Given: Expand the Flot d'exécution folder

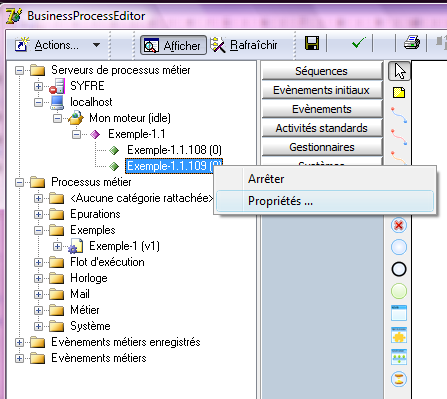Looking at the screenshot, I should click(x=38, y=262).
